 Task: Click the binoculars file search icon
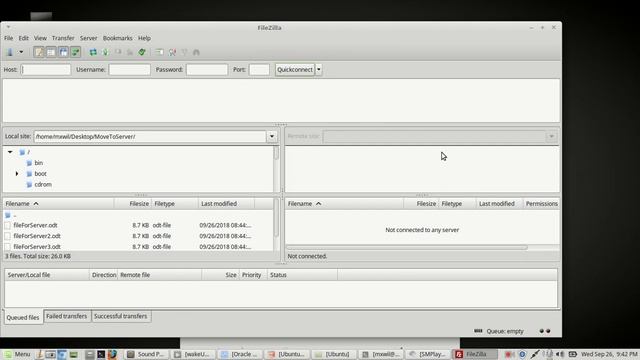(196, 52)
